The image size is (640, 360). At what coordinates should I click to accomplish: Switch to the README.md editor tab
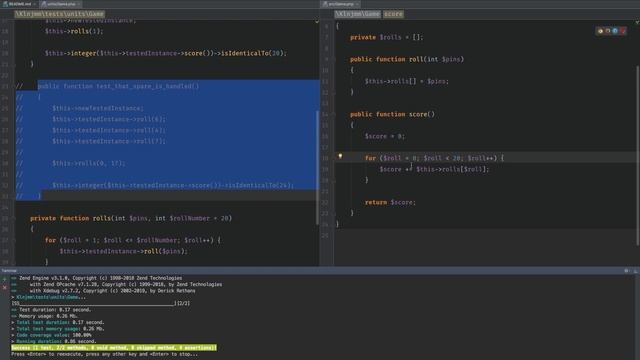tap(20, 4)
